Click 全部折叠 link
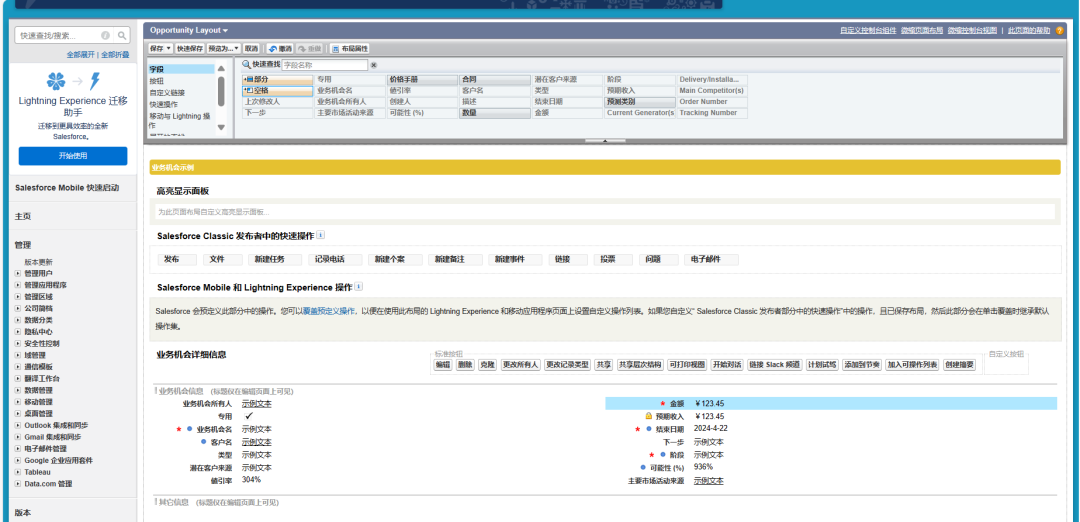The width and height of the screenshot is (1080, 522). [115, 54]
